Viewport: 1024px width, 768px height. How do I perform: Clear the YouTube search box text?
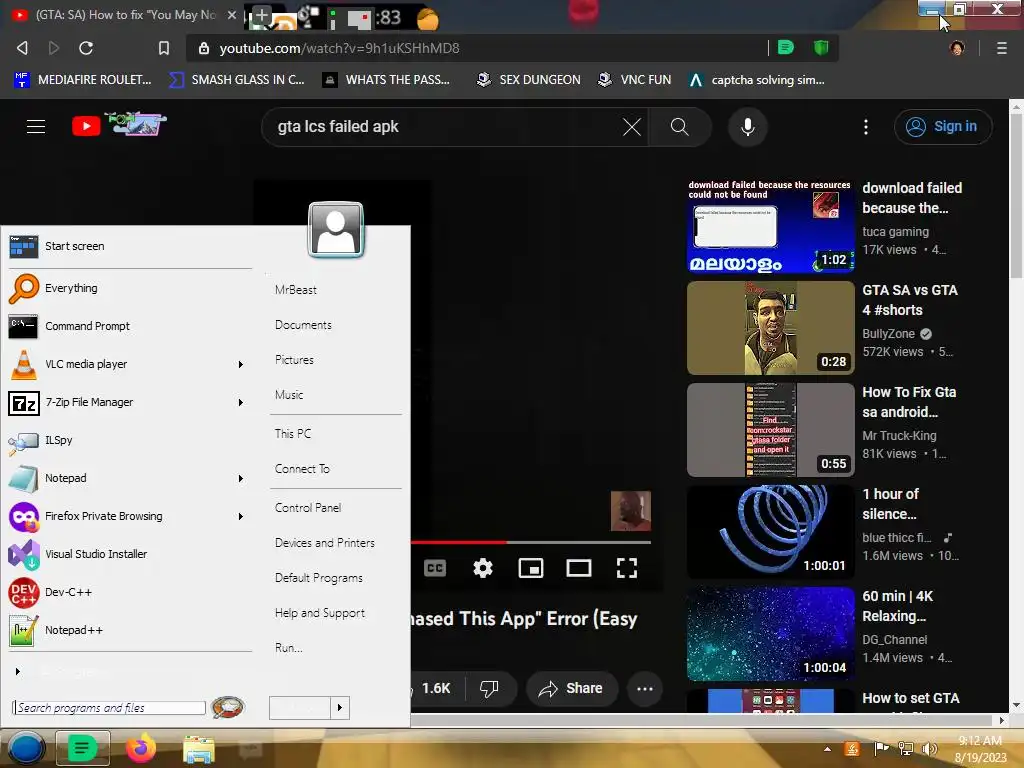632,127
